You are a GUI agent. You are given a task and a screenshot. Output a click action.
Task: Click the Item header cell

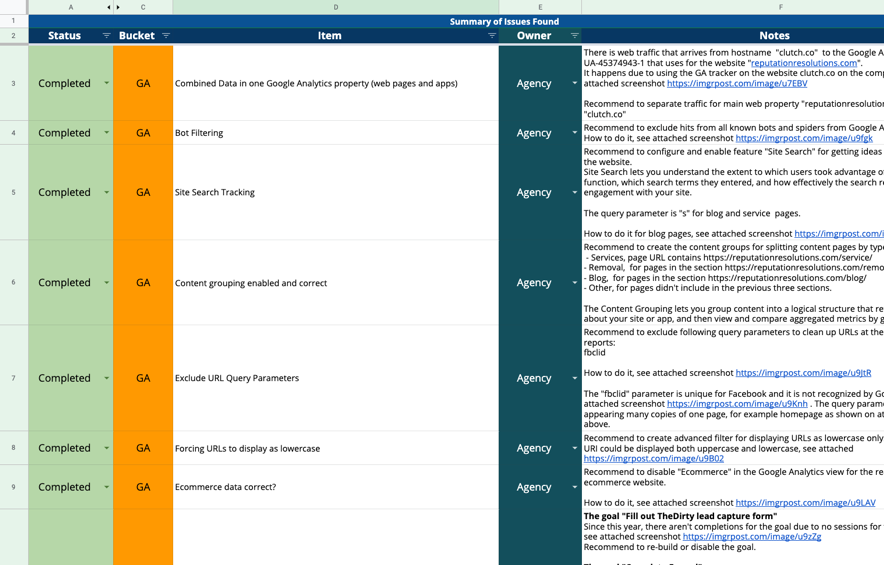[x=335, y=36]
